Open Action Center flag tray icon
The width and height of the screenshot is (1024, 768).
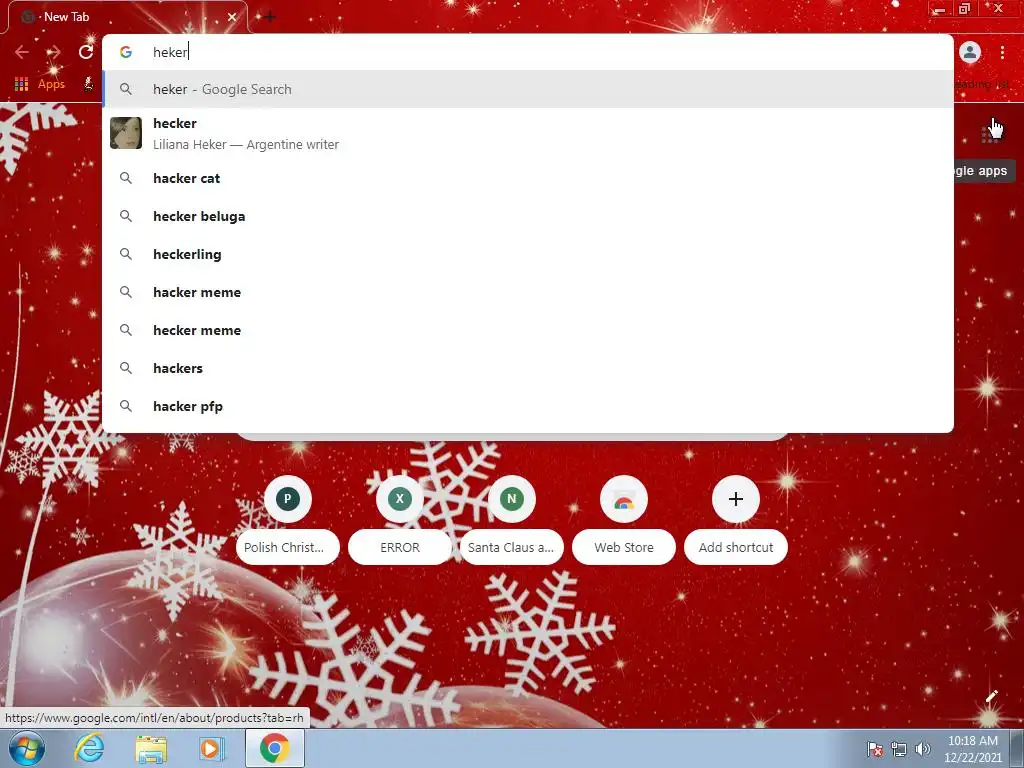(x=875, y=749)
